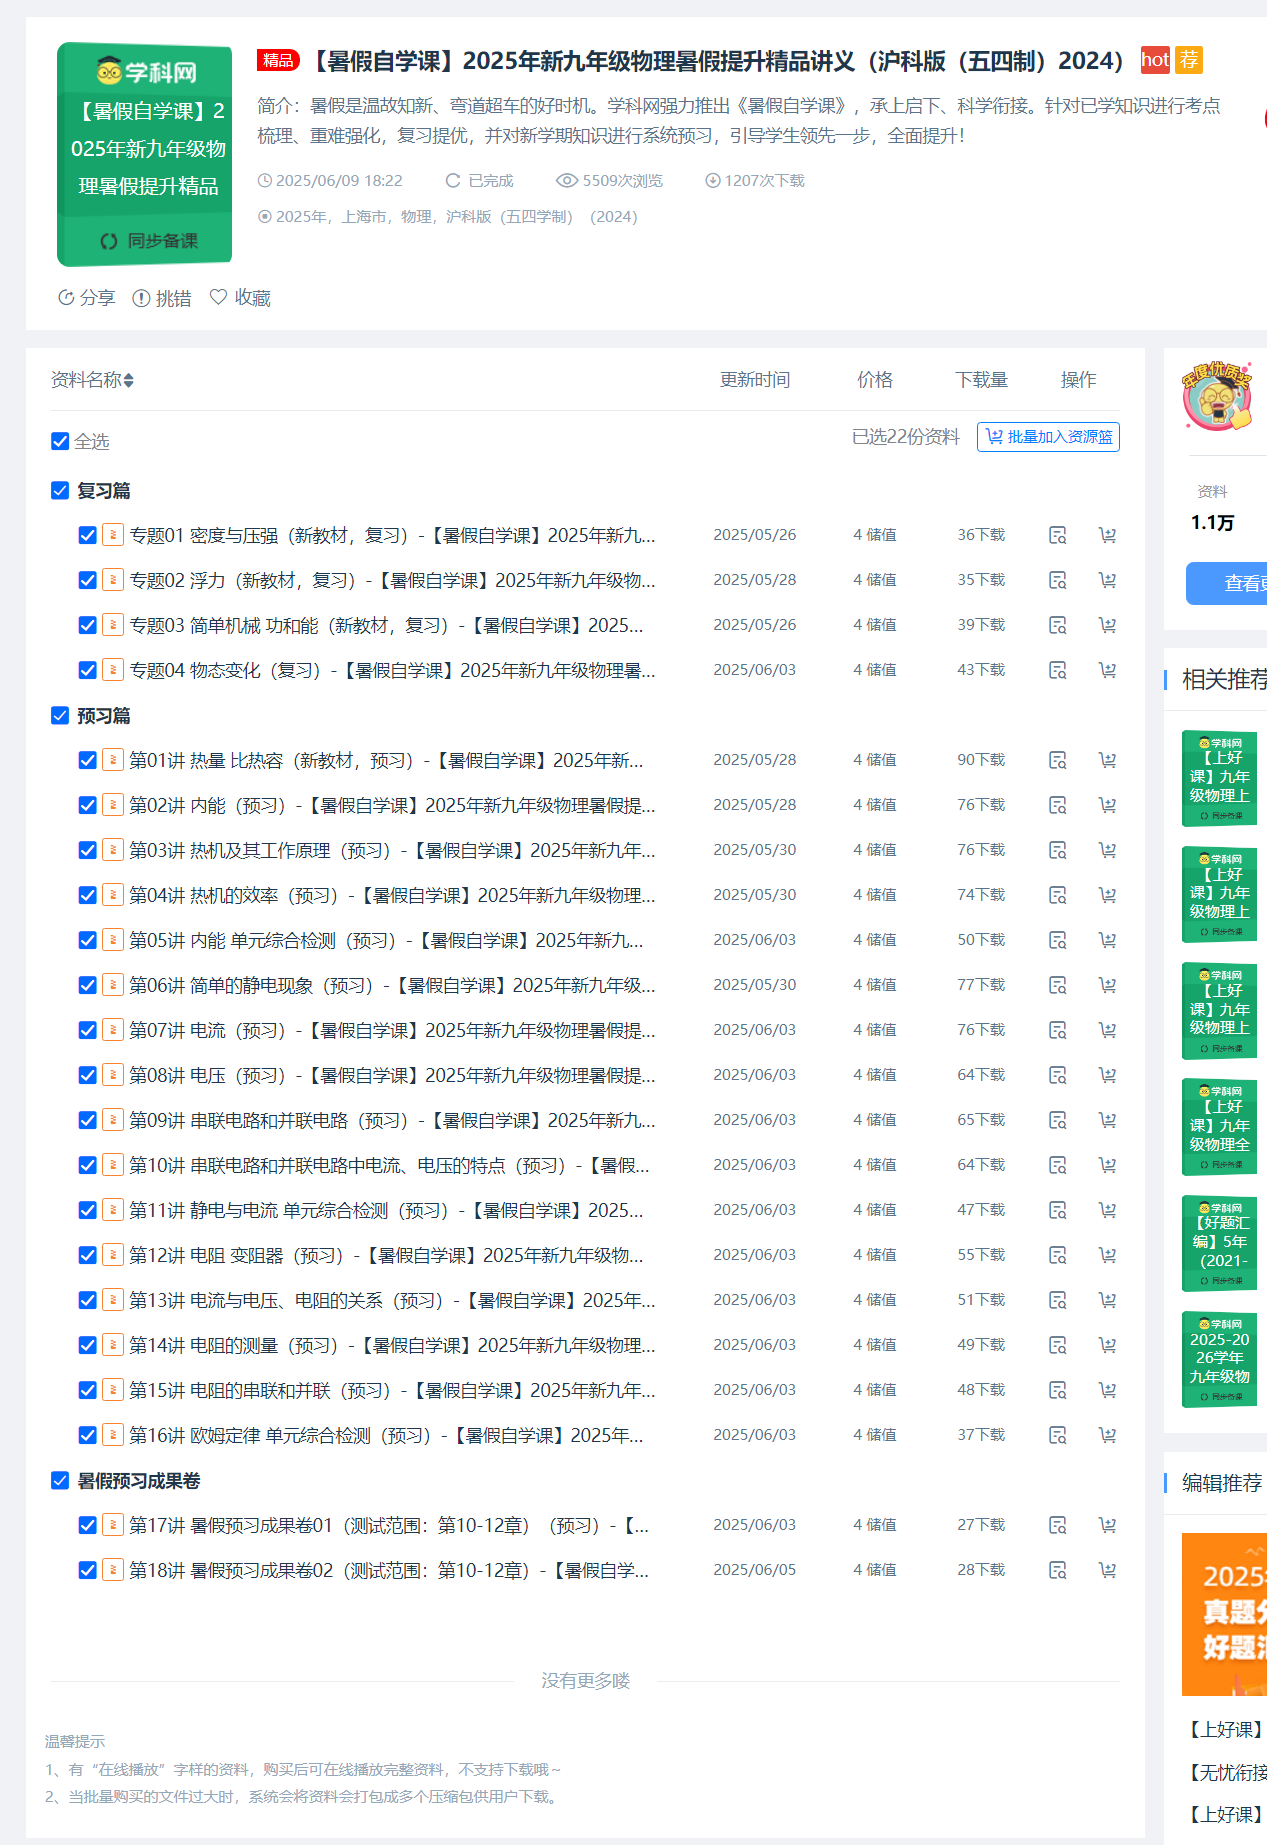Add 专题04 物态变化 to resource cart

coord(1107,670)
